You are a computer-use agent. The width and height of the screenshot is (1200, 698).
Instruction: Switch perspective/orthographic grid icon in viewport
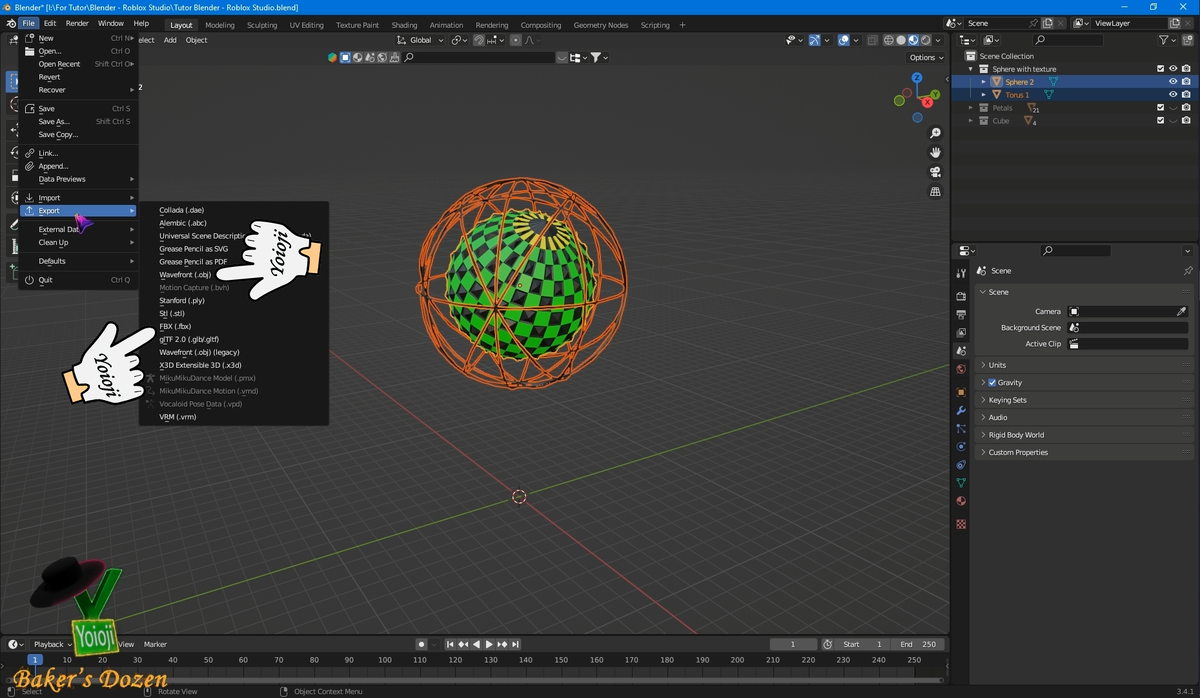pyautogui.click(x=935, y=191)
